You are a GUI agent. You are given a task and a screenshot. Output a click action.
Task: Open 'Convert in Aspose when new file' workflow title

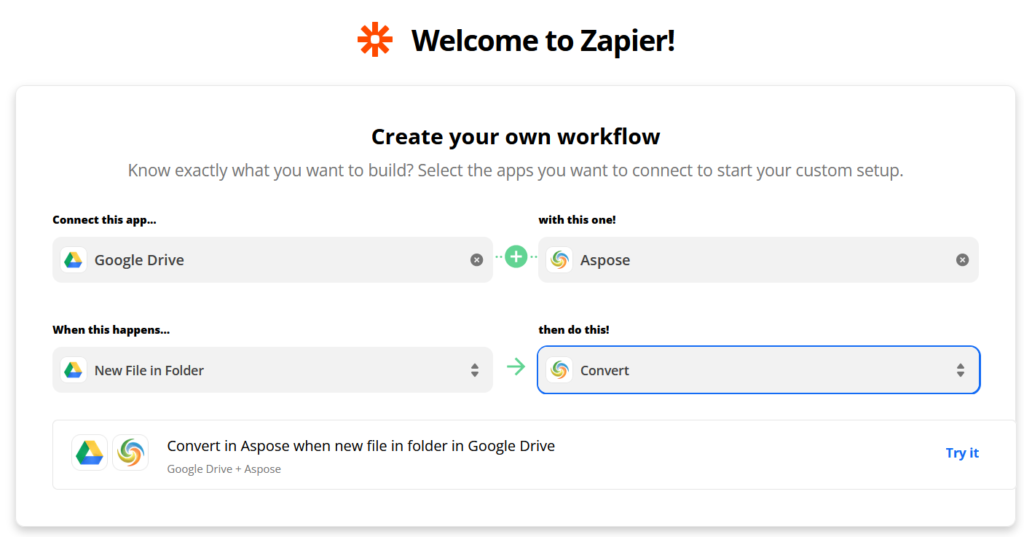[360, 446]
